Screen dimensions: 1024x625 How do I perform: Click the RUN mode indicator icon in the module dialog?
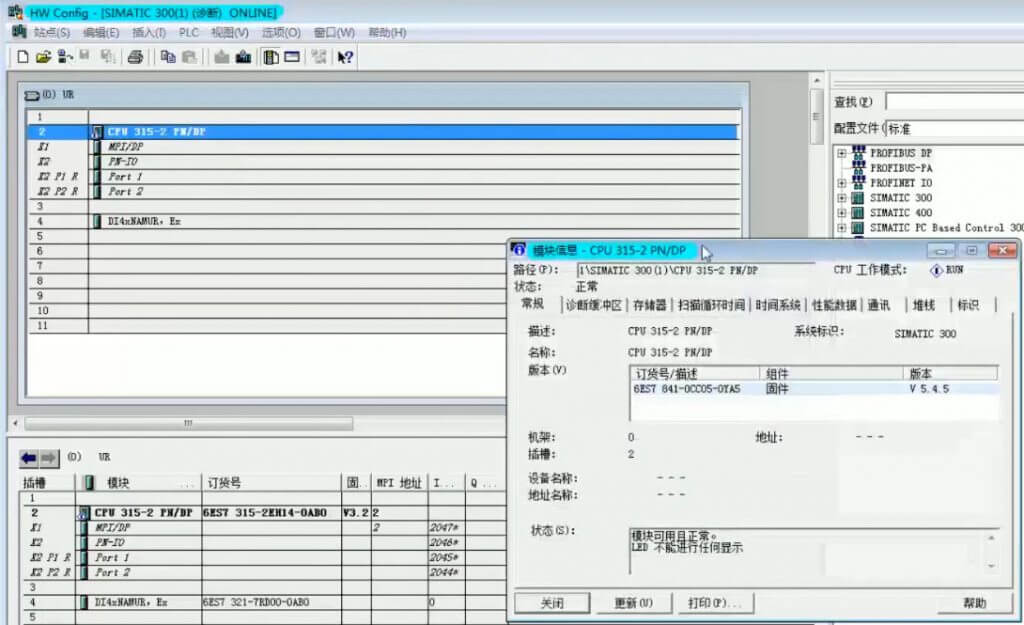[x=936, y=270]
